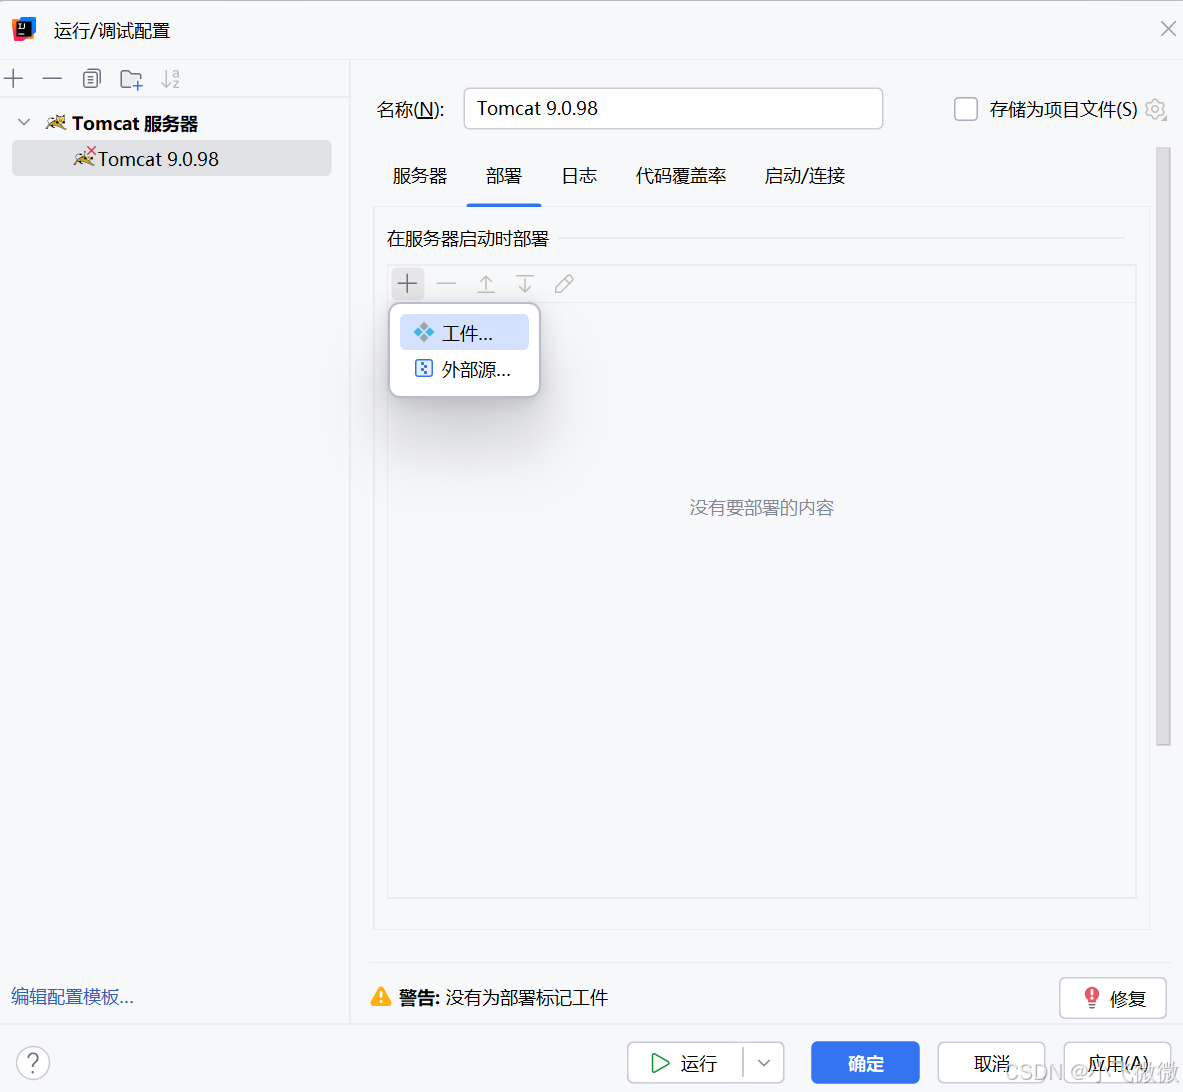Click the IntelliJ IDEA logo in title bar

(x=24, y=29)
